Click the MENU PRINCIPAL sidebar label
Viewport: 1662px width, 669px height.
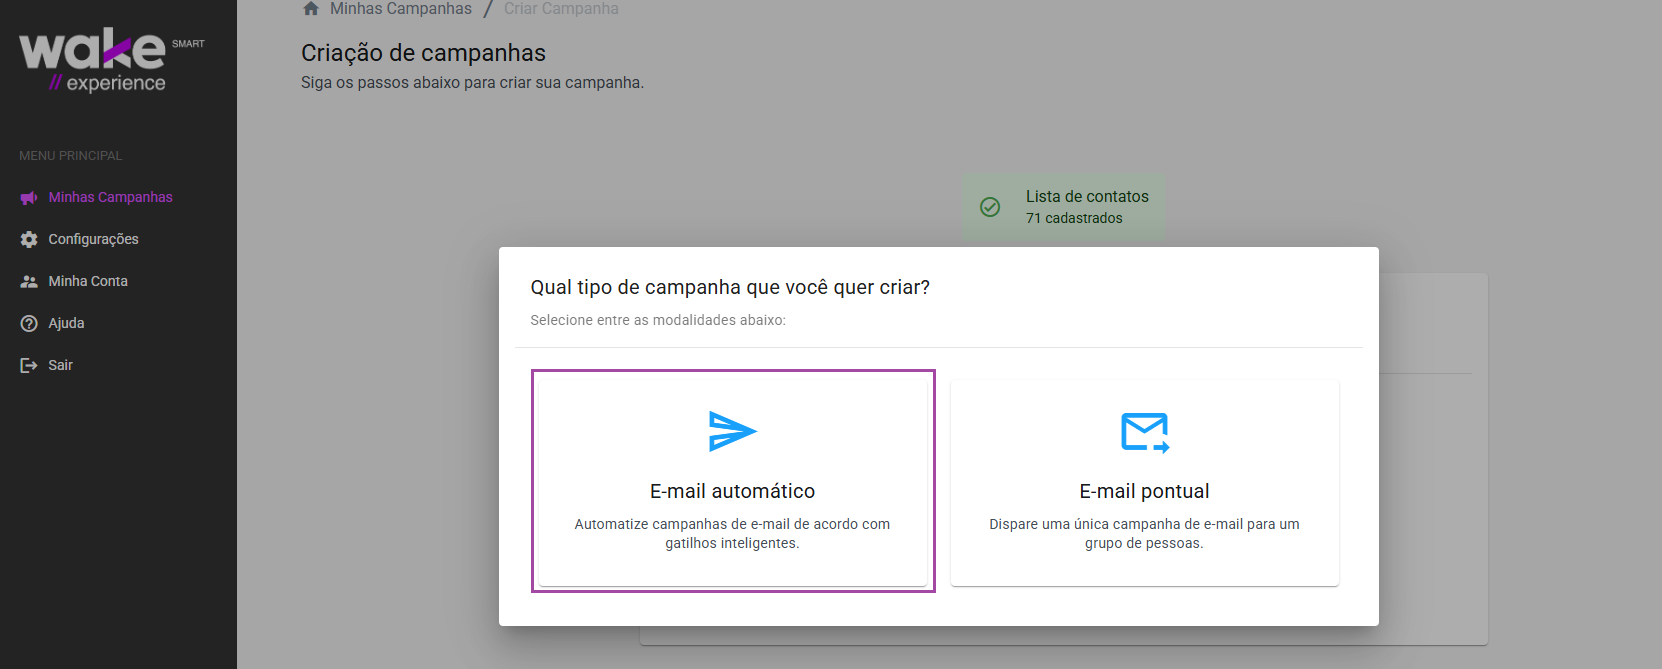(x=70, y=156)
